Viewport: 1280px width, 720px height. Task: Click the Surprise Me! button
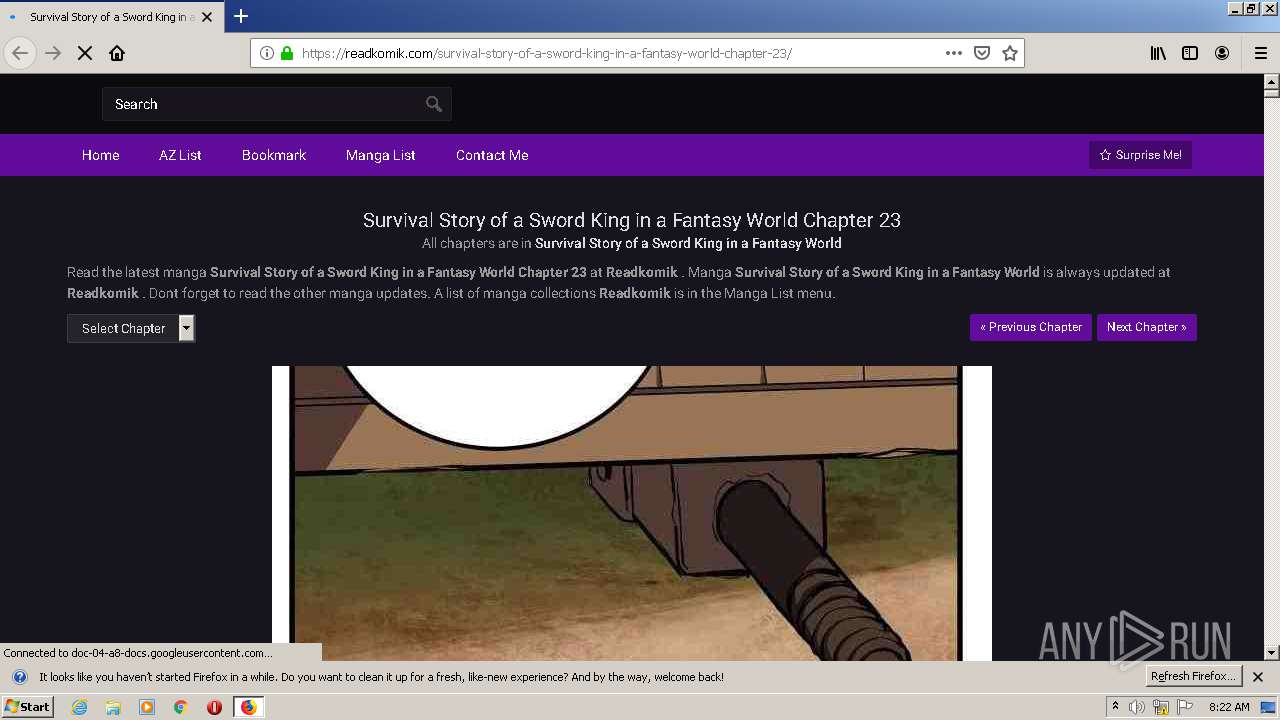pyautogui.click(x=1140, y=155)
